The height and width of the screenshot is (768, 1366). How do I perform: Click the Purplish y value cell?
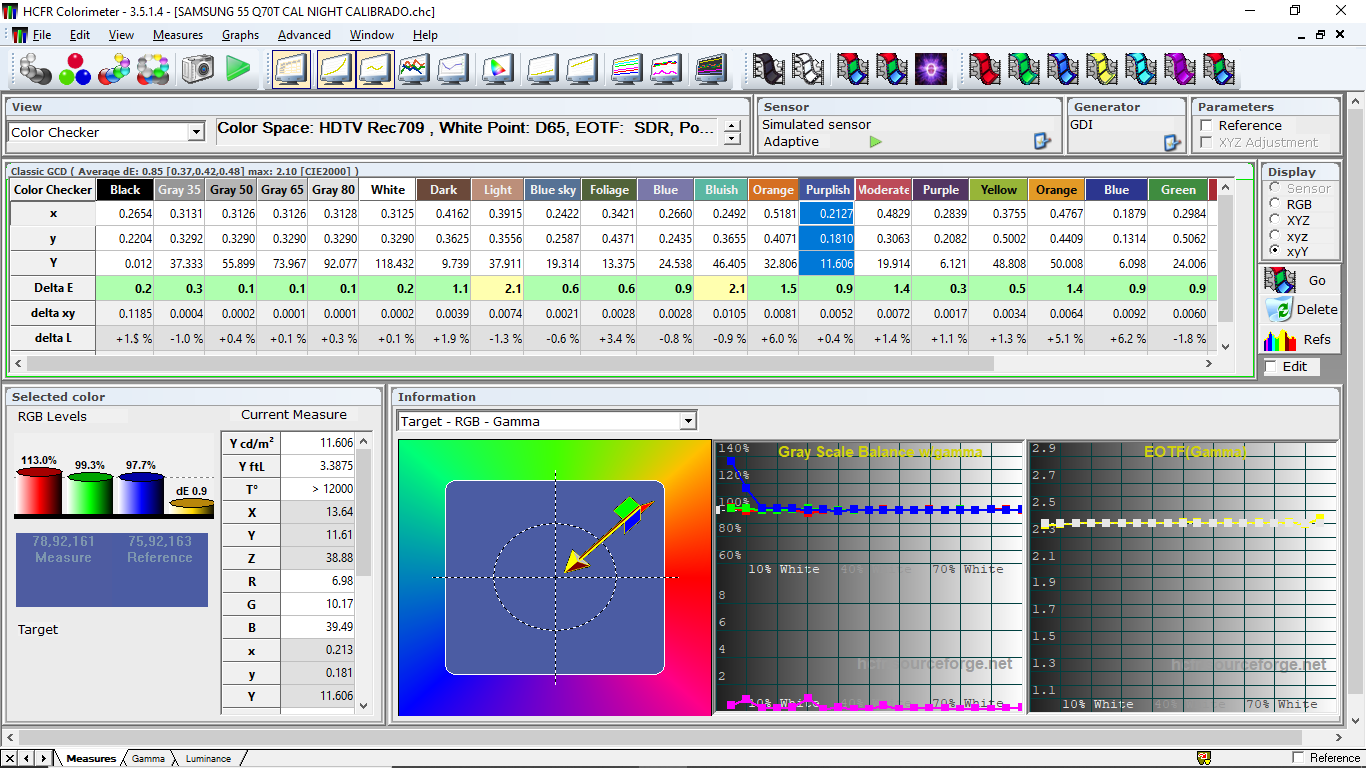(826, 239)
